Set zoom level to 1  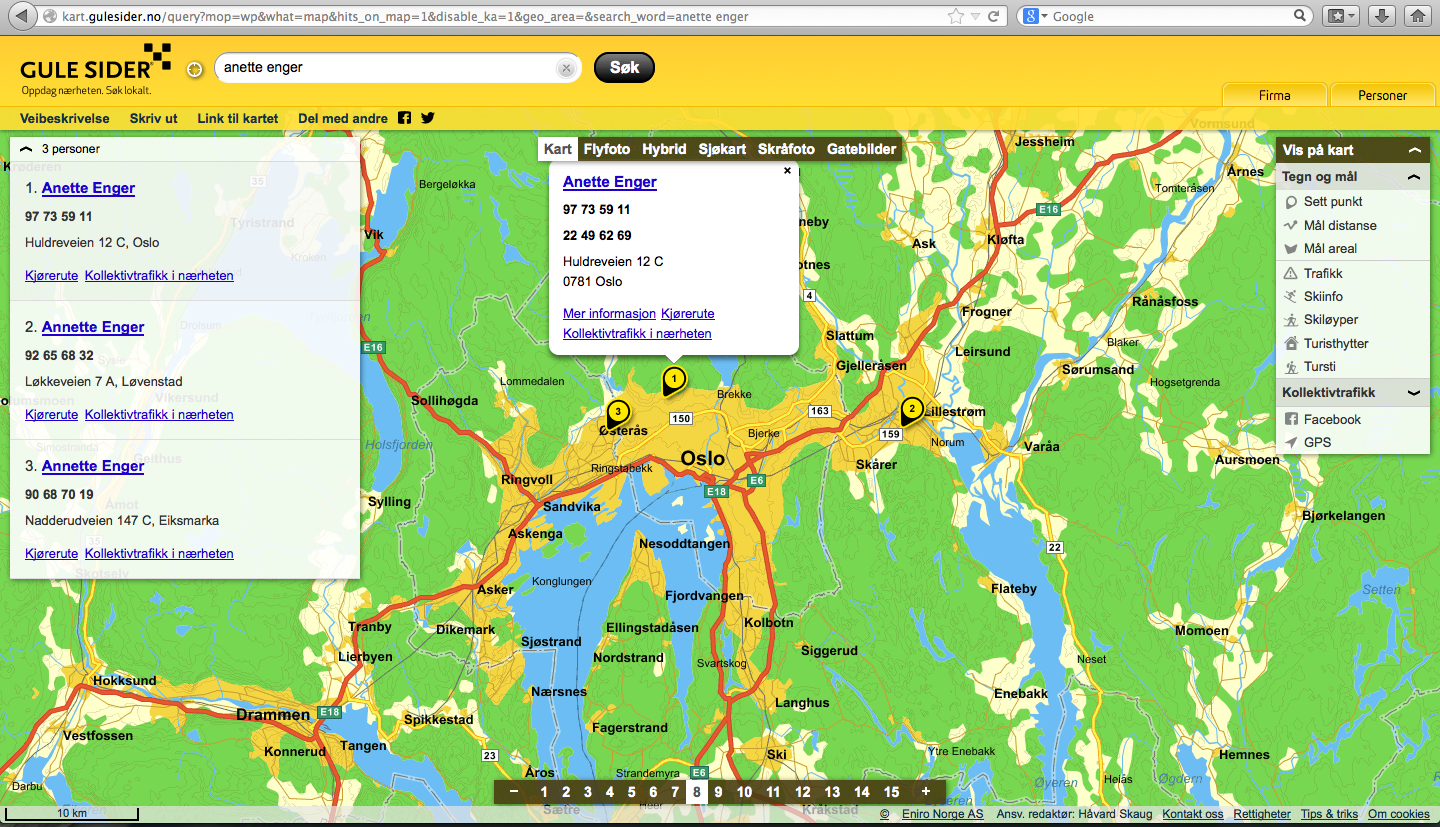(544, 792)
